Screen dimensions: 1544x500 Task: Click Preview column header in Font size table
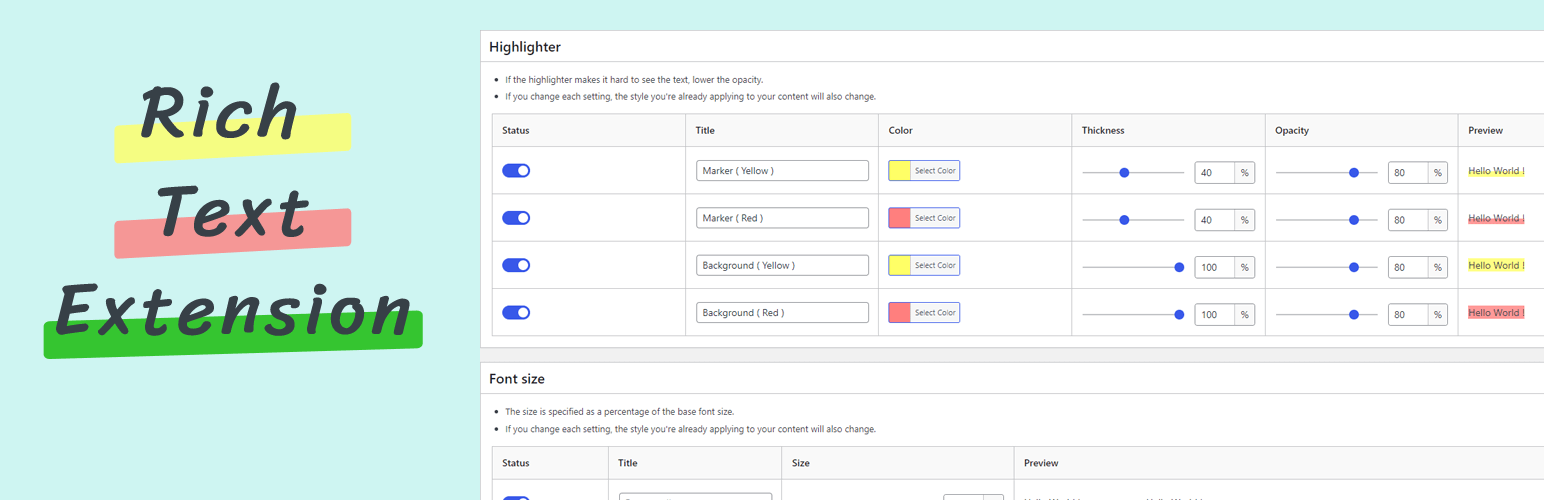(x=1041, y=463)
